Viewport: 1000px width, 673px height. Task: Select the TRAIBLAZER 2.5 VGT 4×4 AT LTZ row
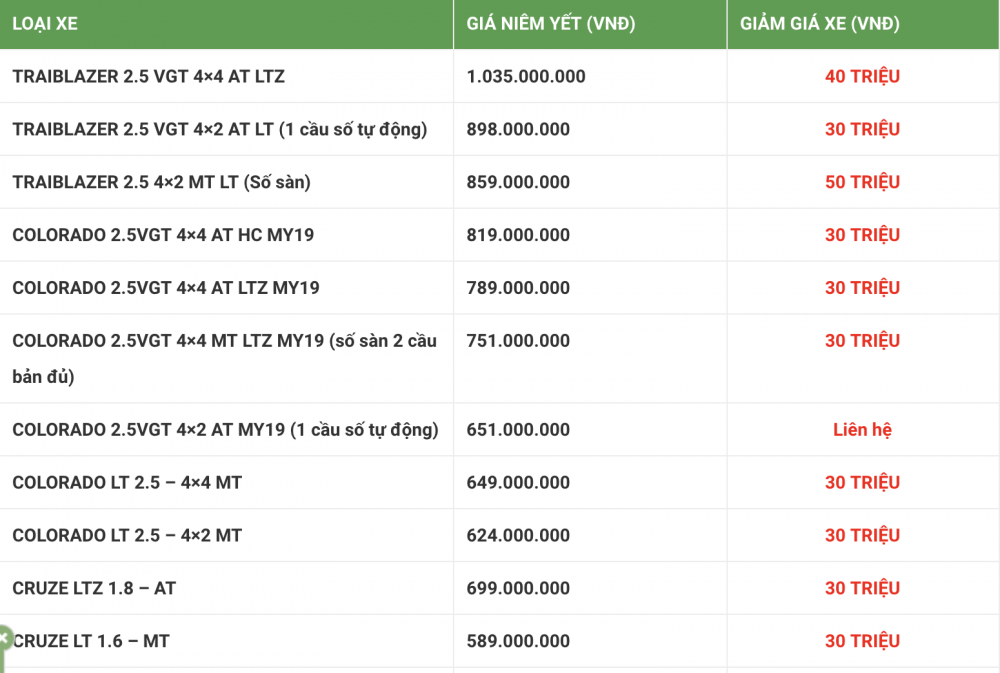148,76
